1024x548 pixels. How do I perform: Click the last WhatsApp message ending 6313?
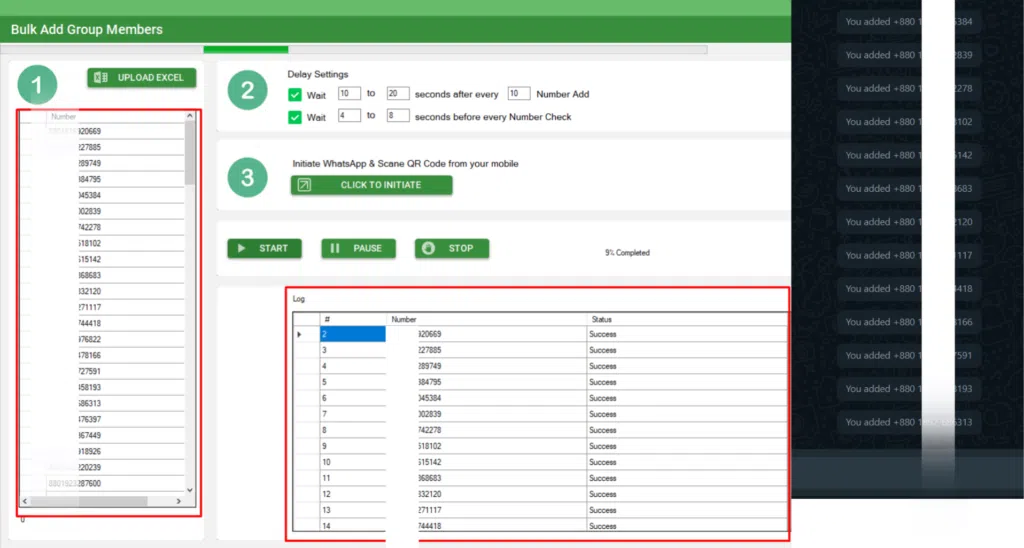908,422
